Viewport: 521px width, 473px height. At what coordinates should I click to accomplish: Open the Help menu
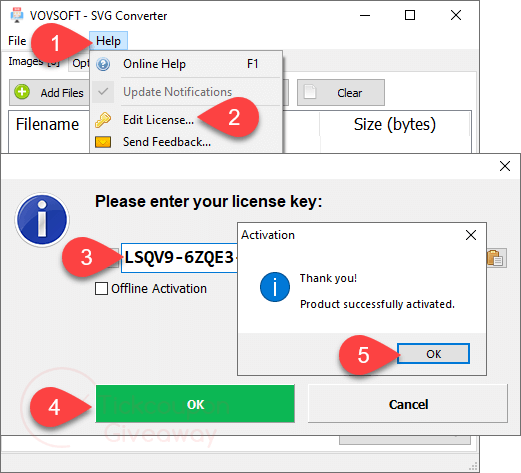point(108,41)
